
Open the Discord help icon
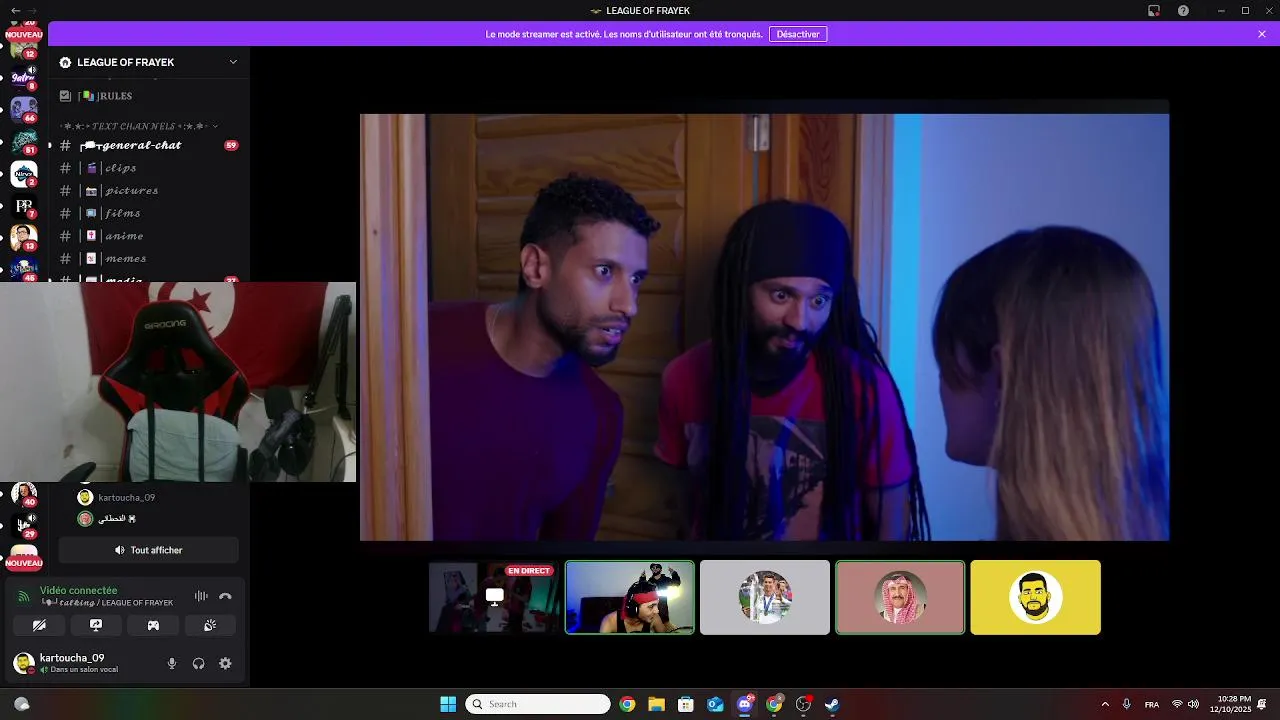[x=1183, y=10]
